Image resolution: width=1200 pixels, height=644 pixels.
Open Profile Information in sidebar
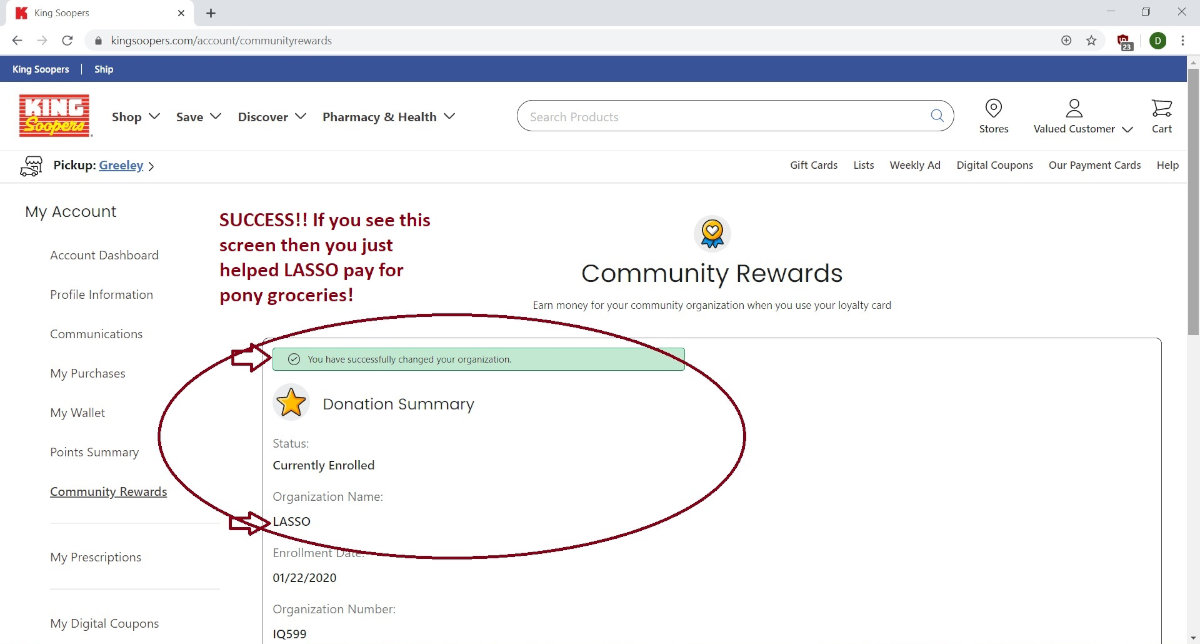coord(101,295)
